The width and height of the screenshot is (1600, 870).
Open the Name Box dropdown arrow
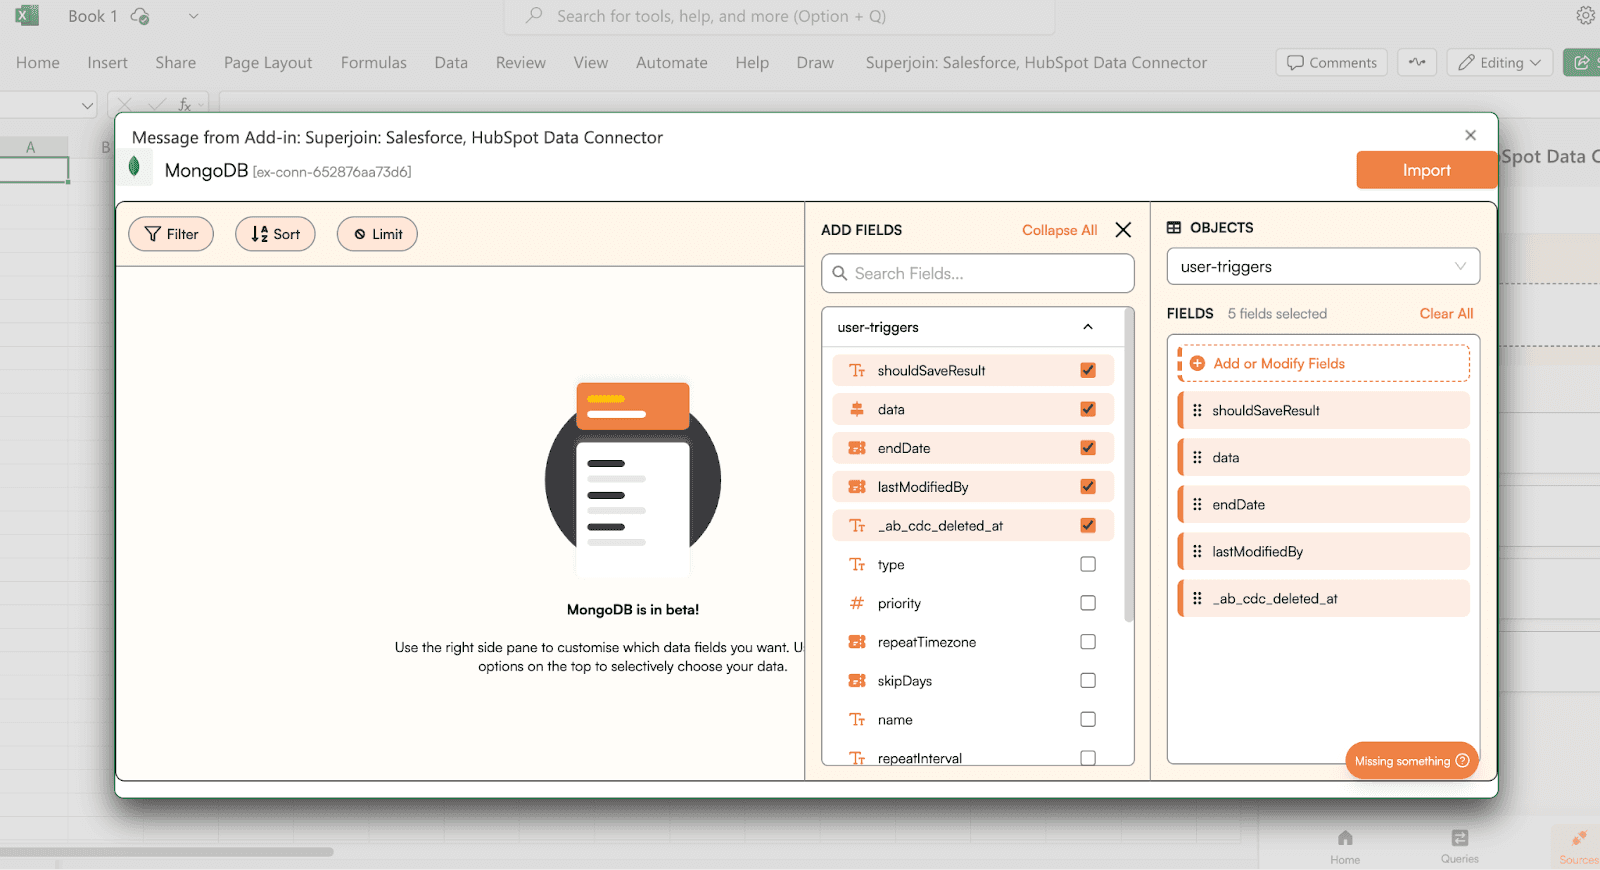coord(88,105)
